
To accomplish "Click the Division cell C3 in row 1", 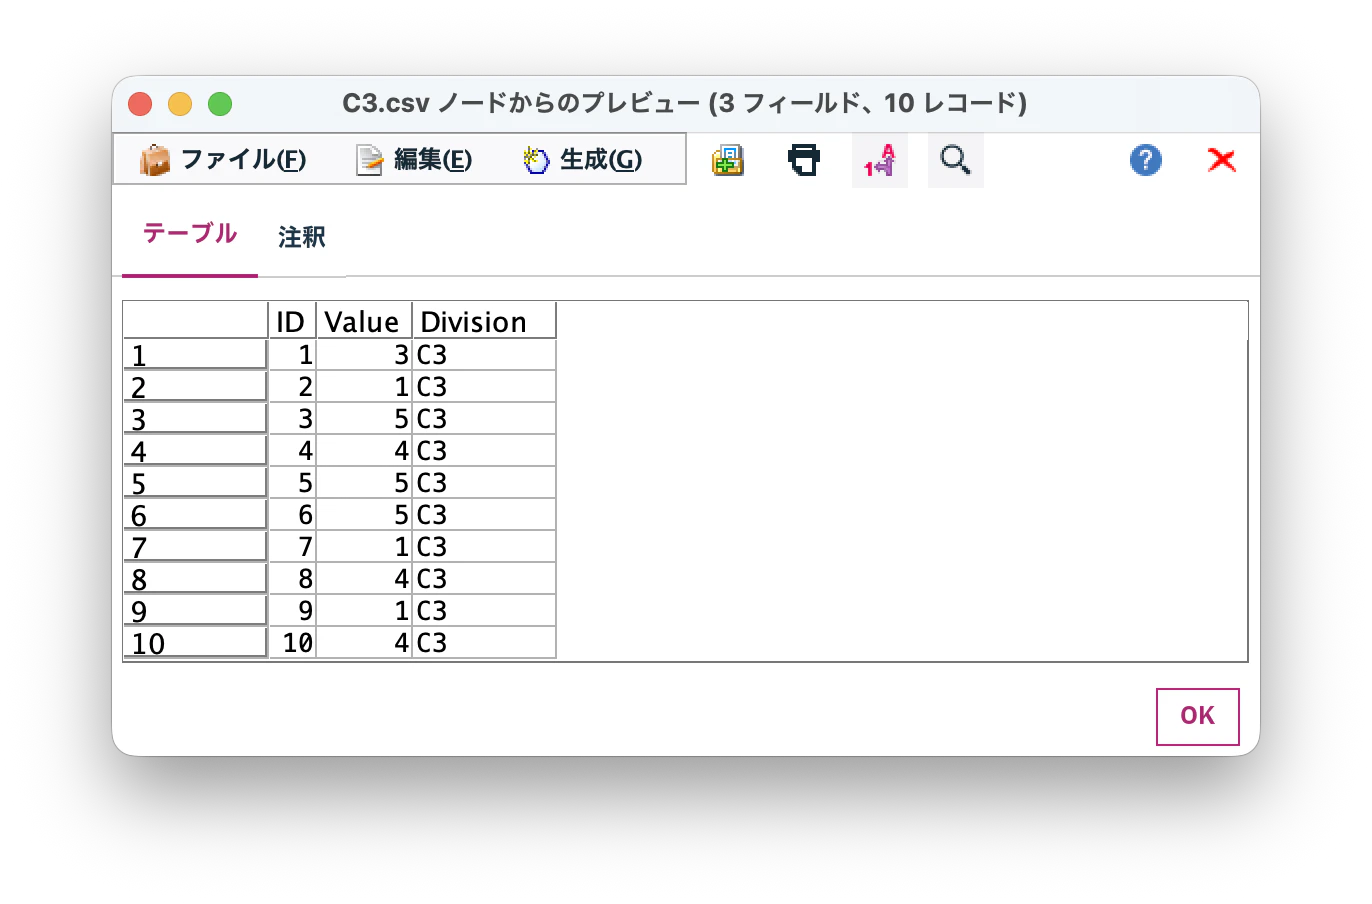I will (484, 355).
